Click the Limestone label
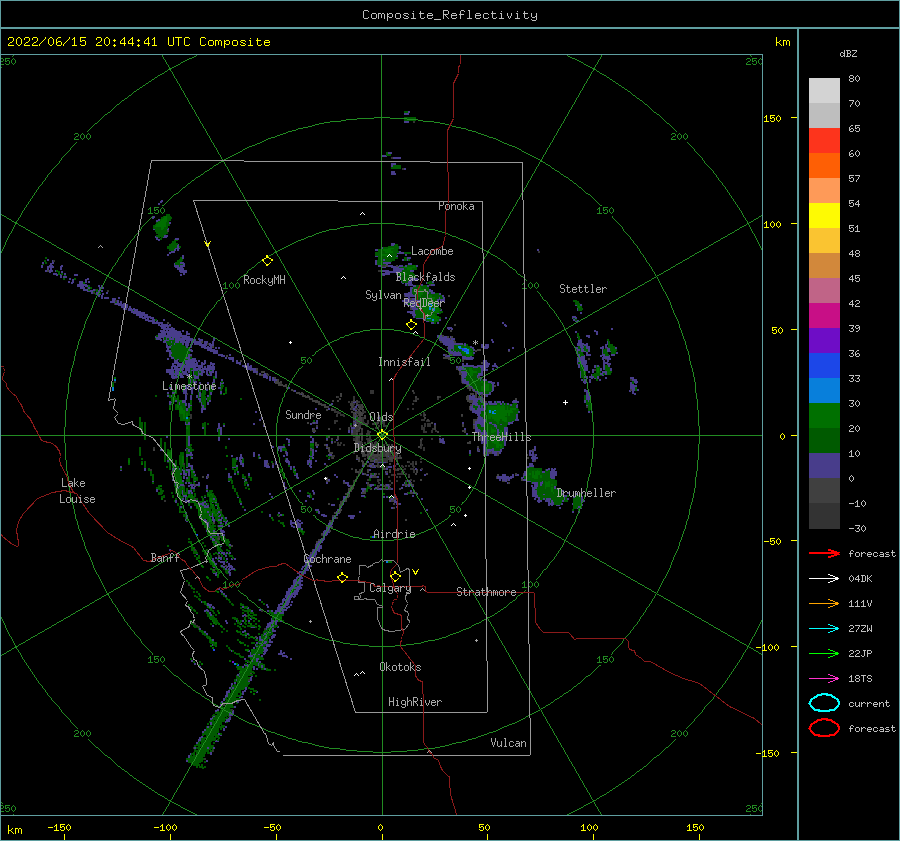Screen dimensions: 900x841 (189, 386)
